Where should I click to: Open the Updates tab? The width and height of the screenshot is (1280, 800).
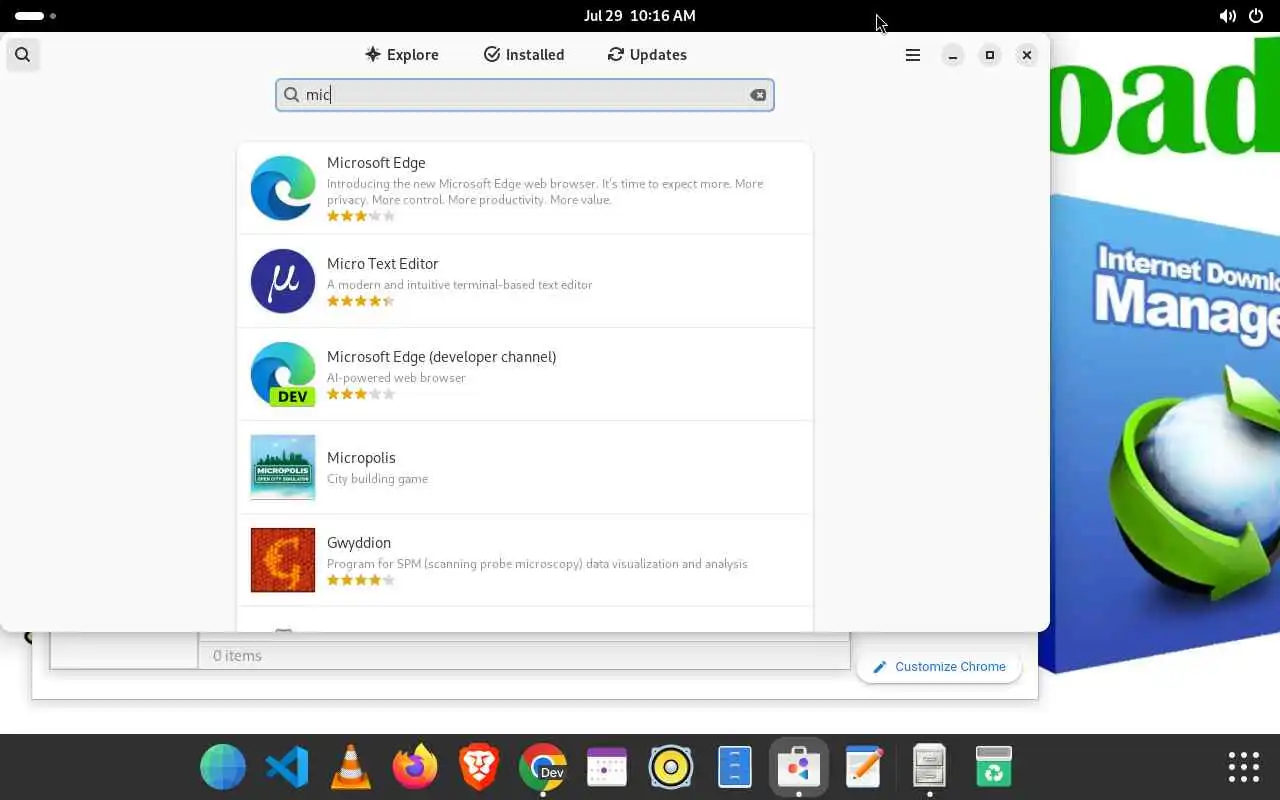point(647,55)
